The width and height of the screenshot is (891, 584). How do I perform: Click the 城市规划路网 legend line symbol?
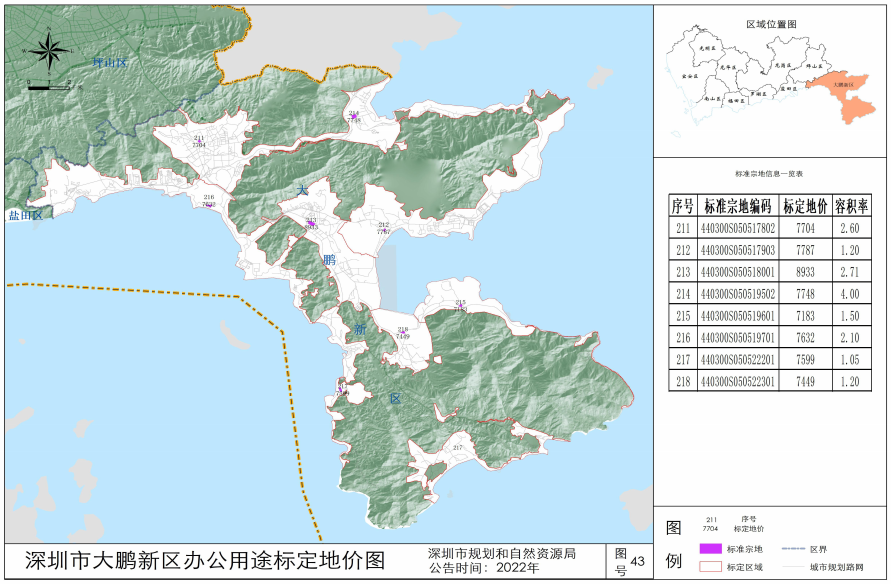click(792, 567)
